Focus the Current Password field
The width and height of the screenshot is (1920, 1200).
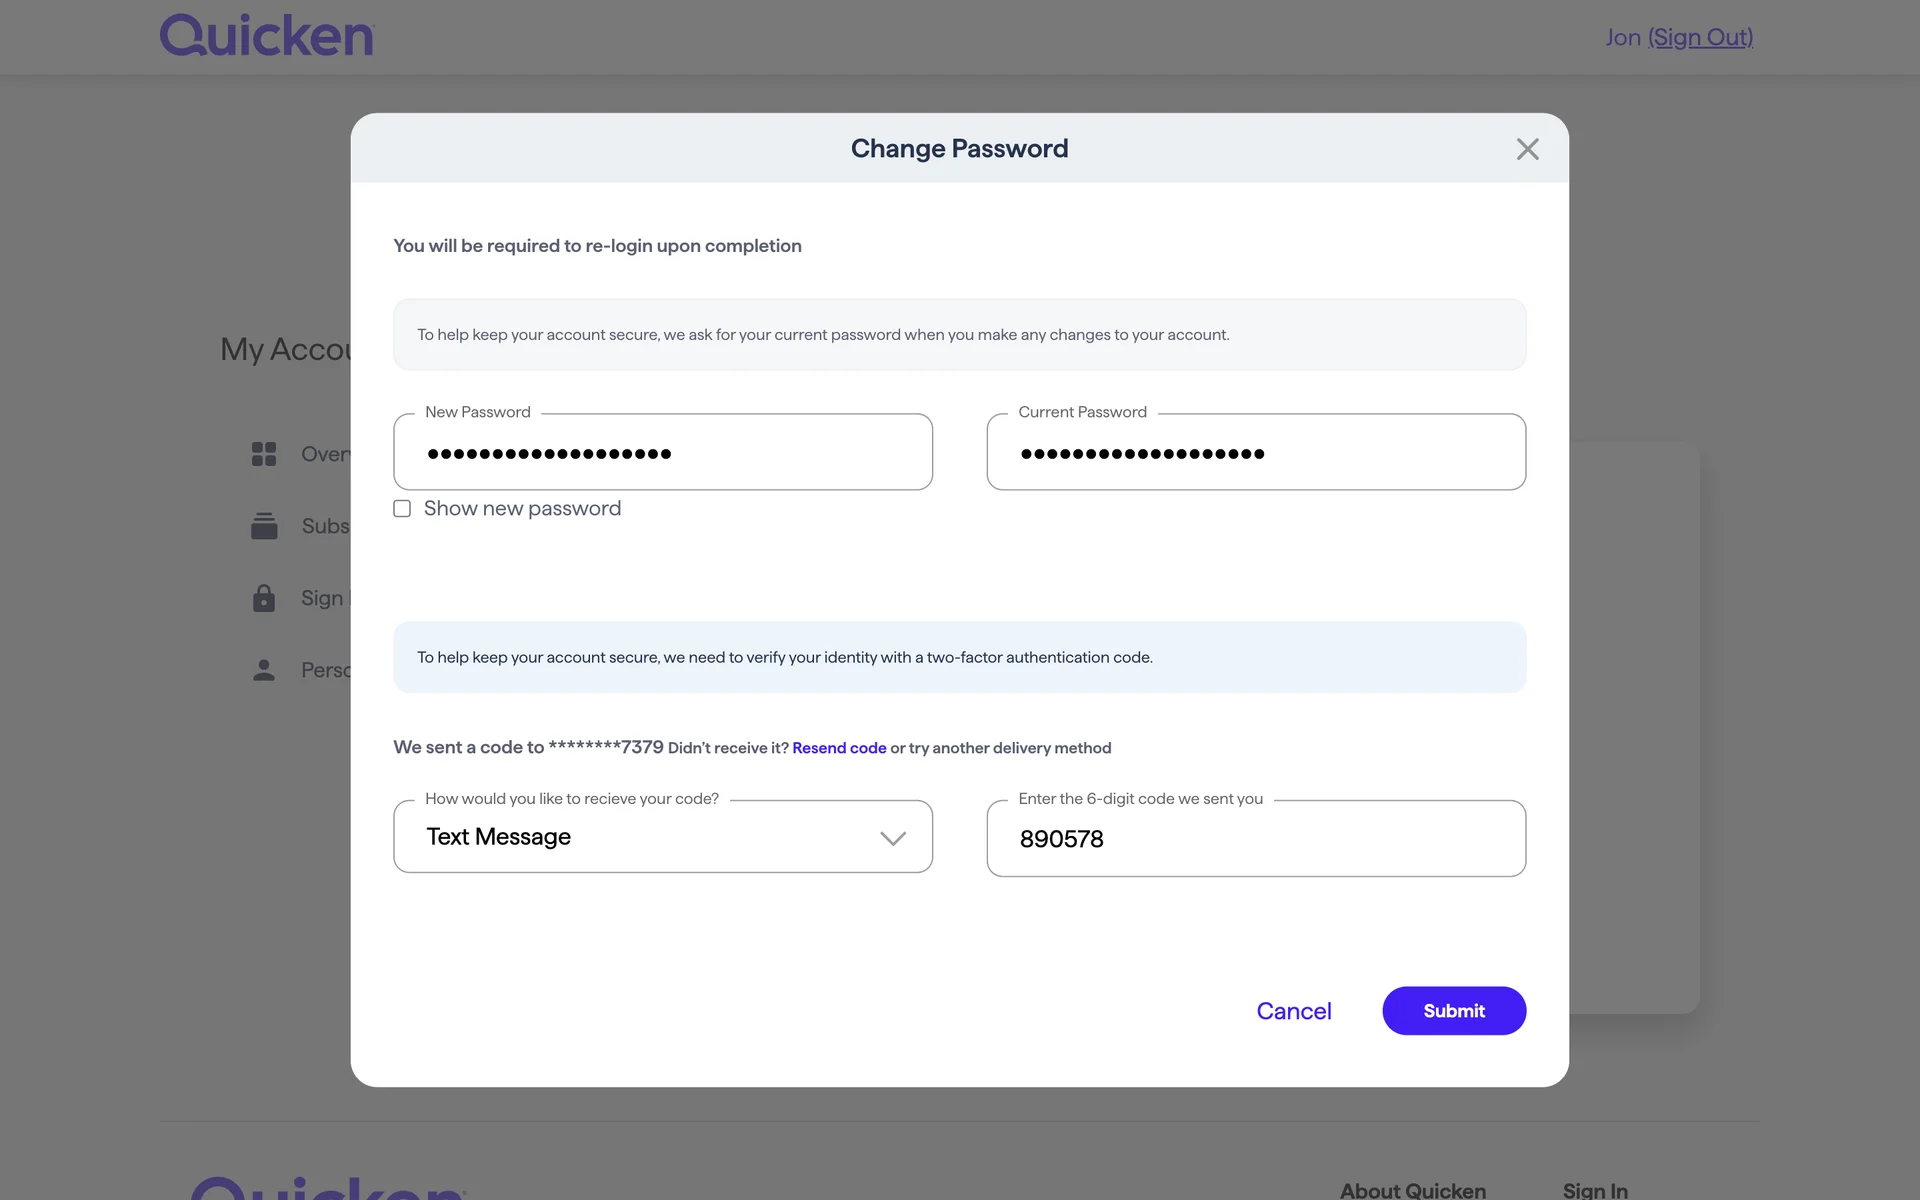coord(1255,453)
